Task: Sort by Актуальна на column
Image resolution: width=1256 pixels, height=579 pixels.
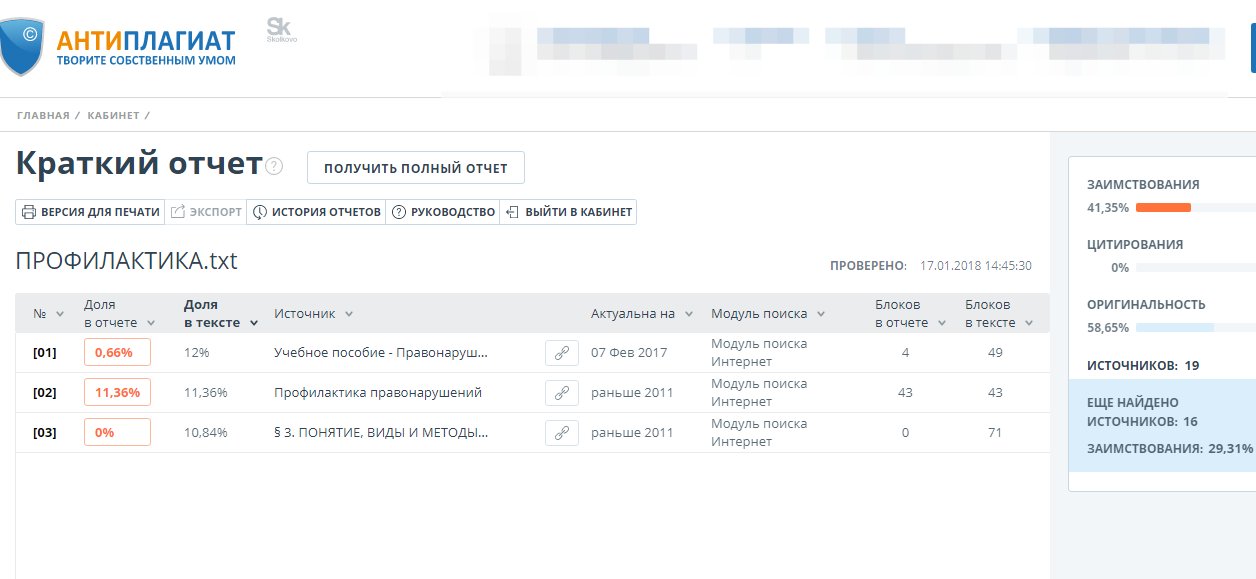Action: click(x=688, y=314)
